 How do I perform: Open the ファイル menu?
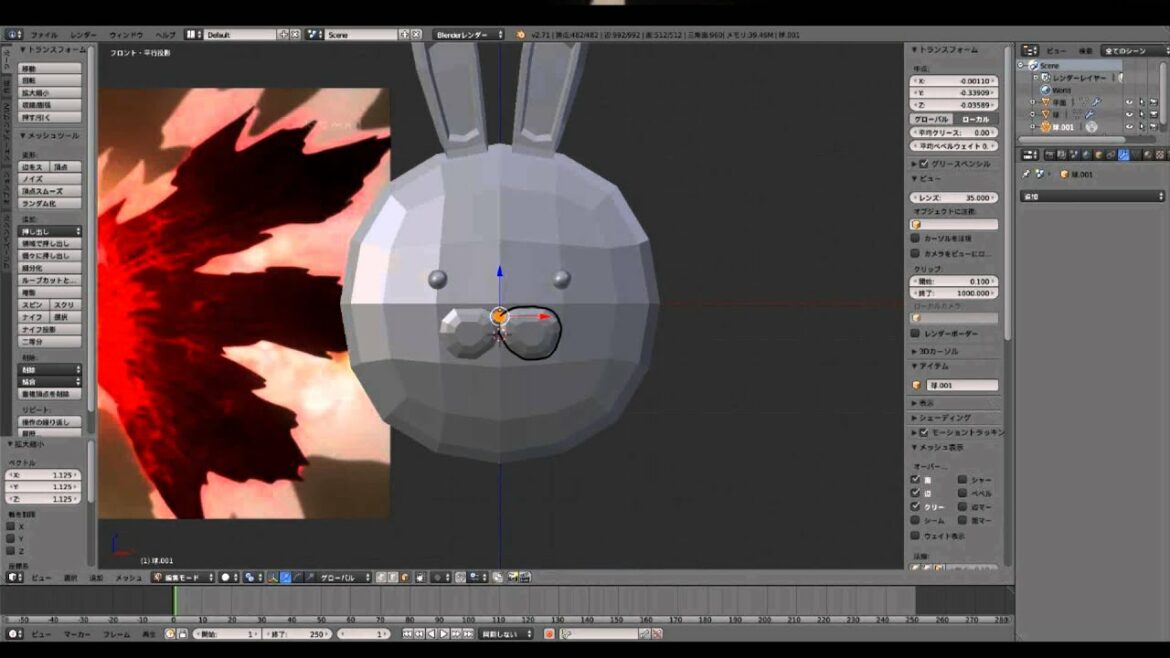point(44,34)
